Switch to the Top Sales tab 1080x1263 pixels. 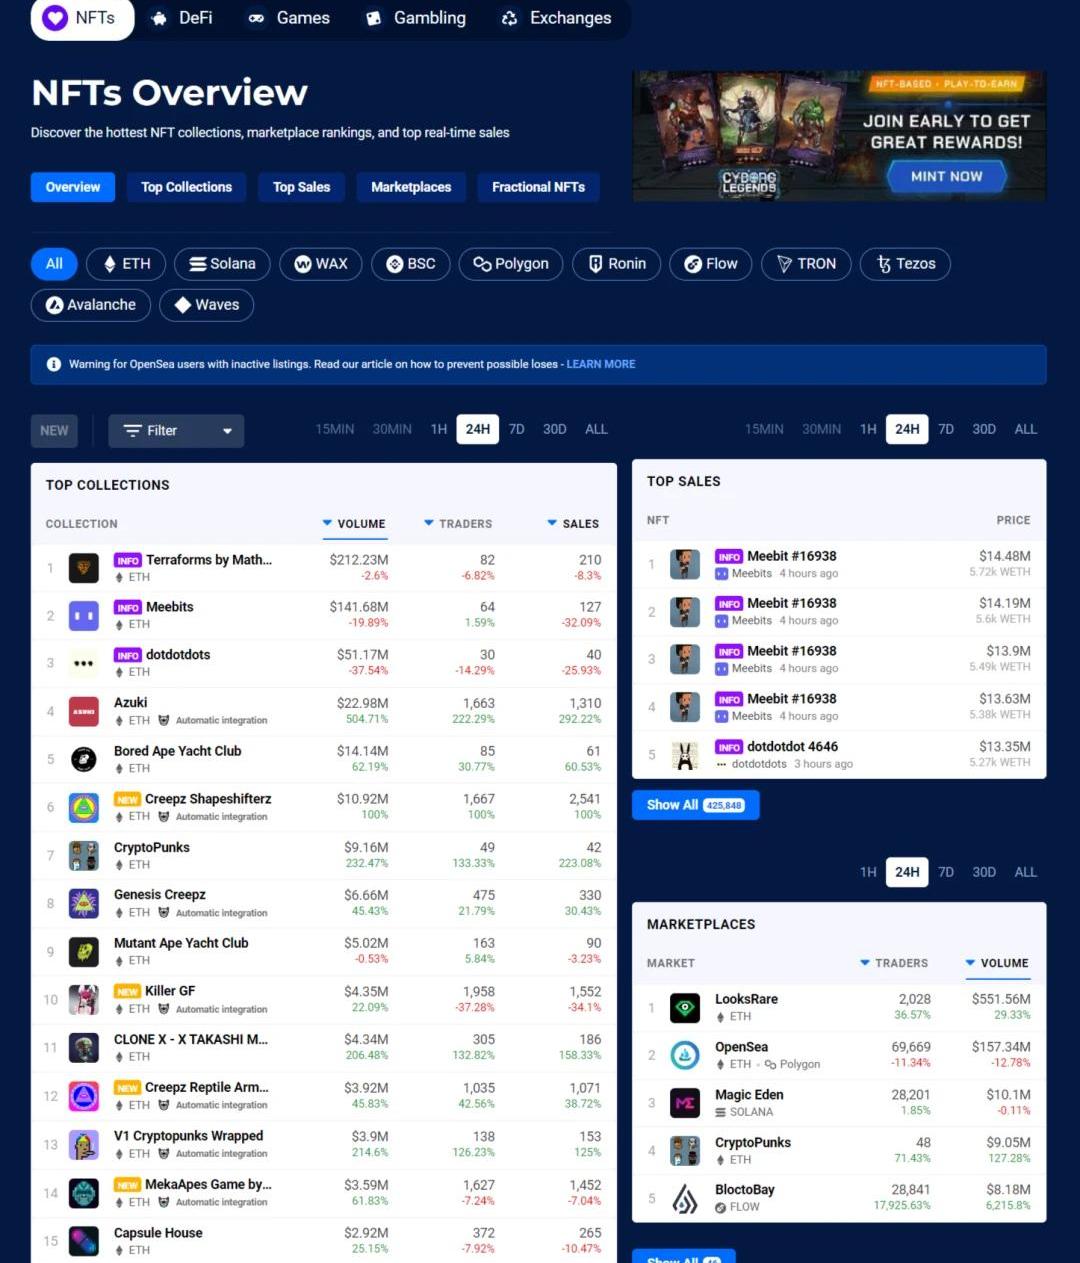[301, 187]
